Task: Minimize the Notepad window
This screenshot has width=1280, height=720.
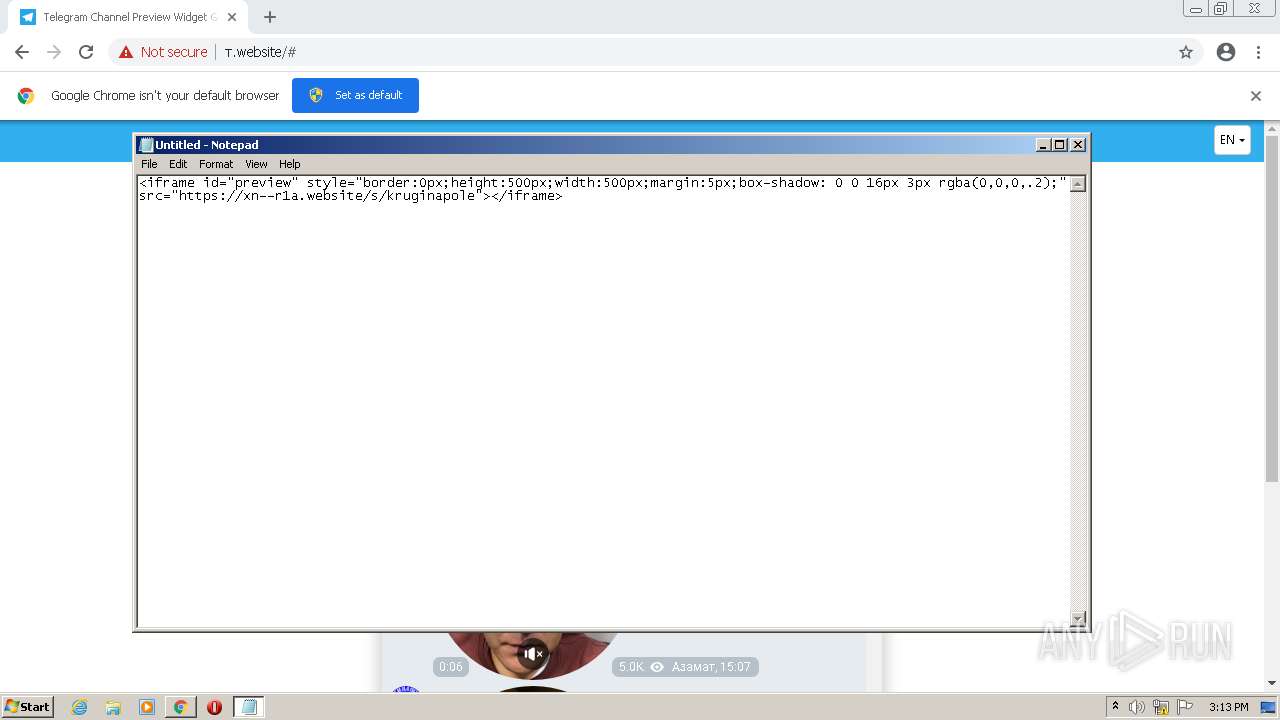Action: click(x=1043, y=145)
